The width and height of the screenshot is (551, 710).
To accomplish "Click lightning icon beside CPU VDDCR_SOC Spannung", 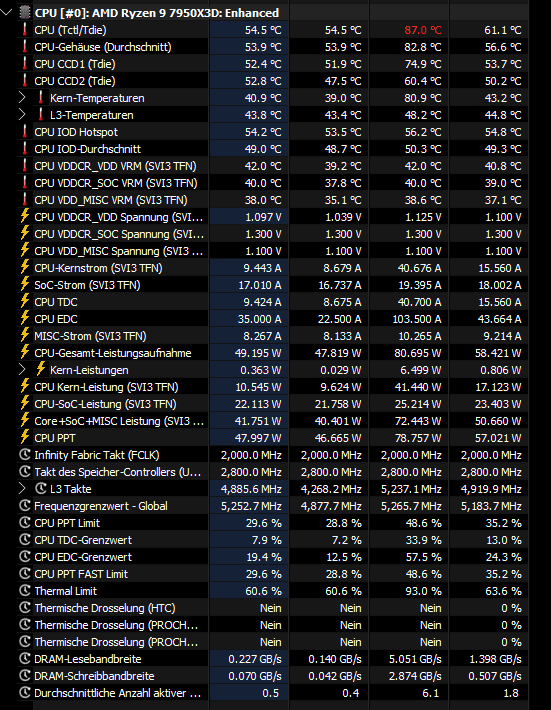I will coord(25,234).
